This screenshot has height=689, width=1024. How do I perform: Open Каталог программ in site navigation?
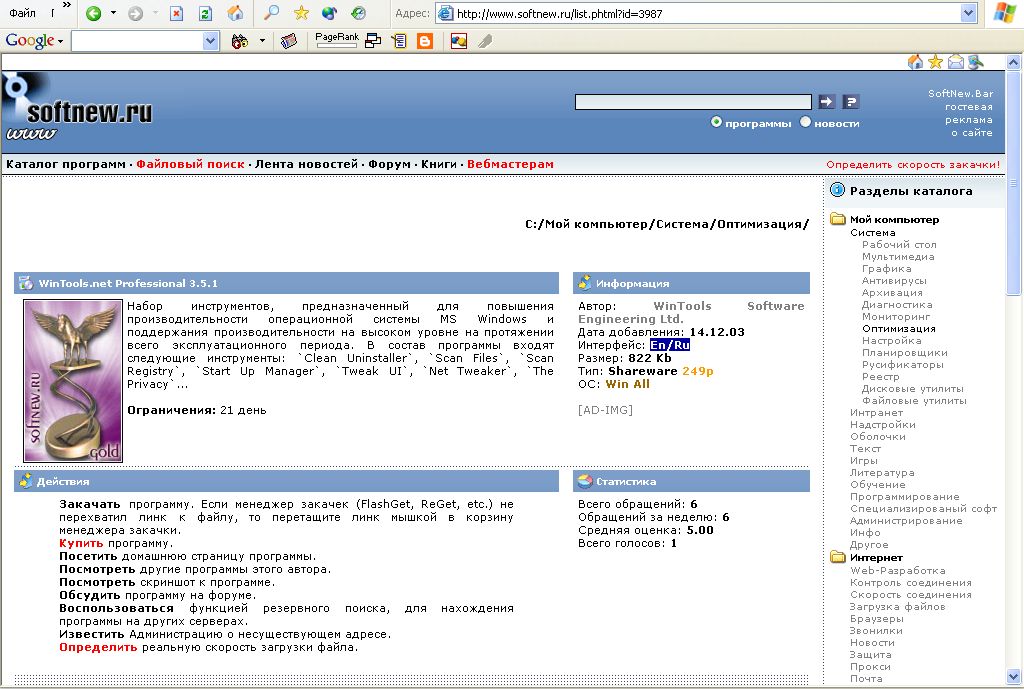tap(66, 164)
